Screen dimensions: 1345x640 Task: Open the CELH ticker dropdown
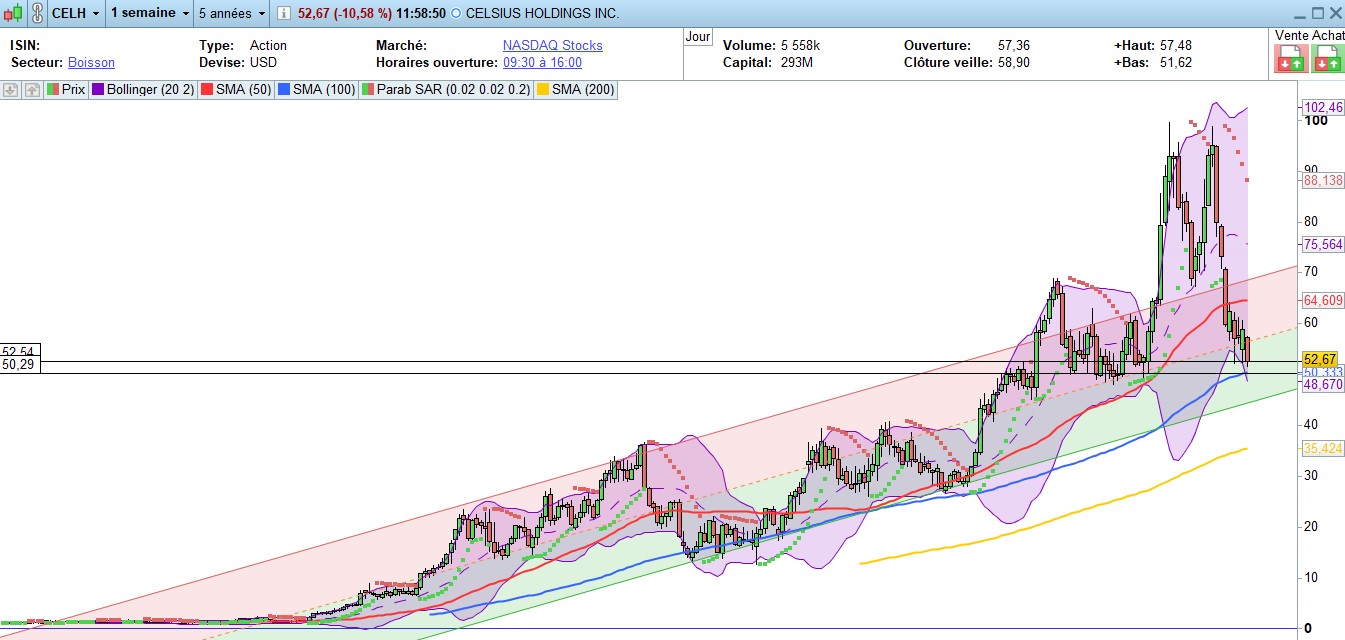click(x=76, y=13)
